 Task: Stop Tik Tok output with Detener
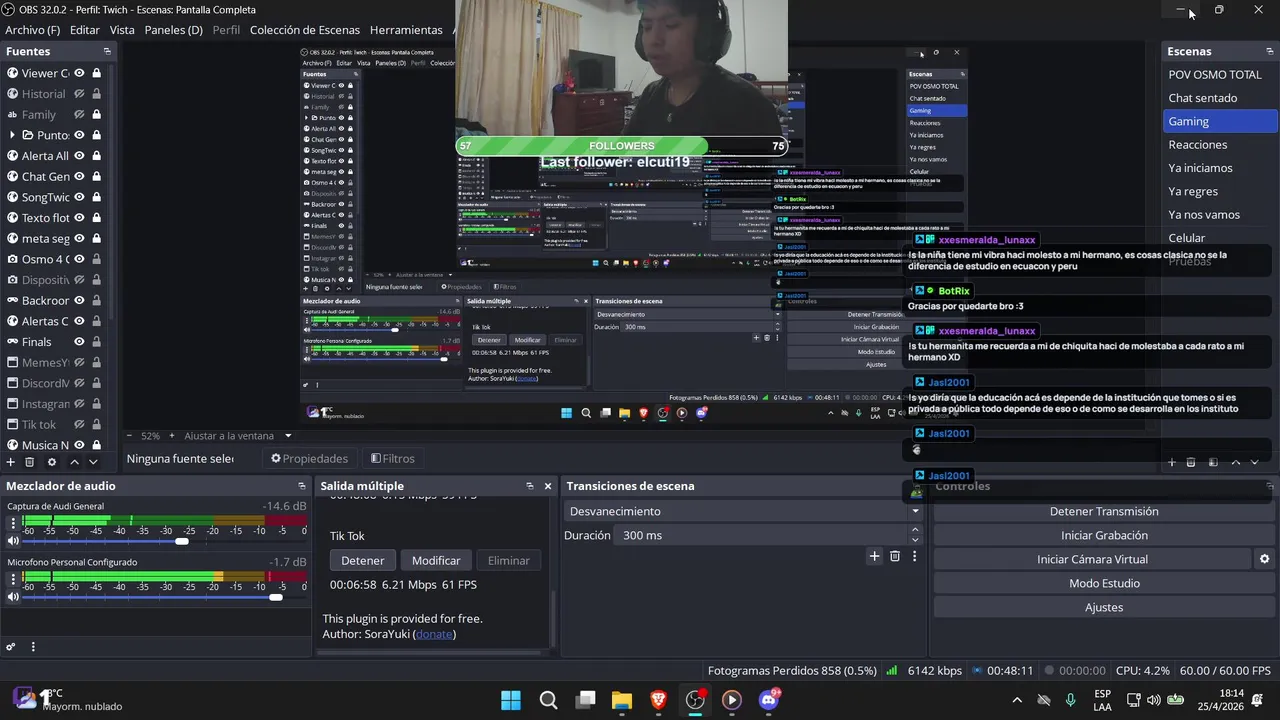[363, 560]
